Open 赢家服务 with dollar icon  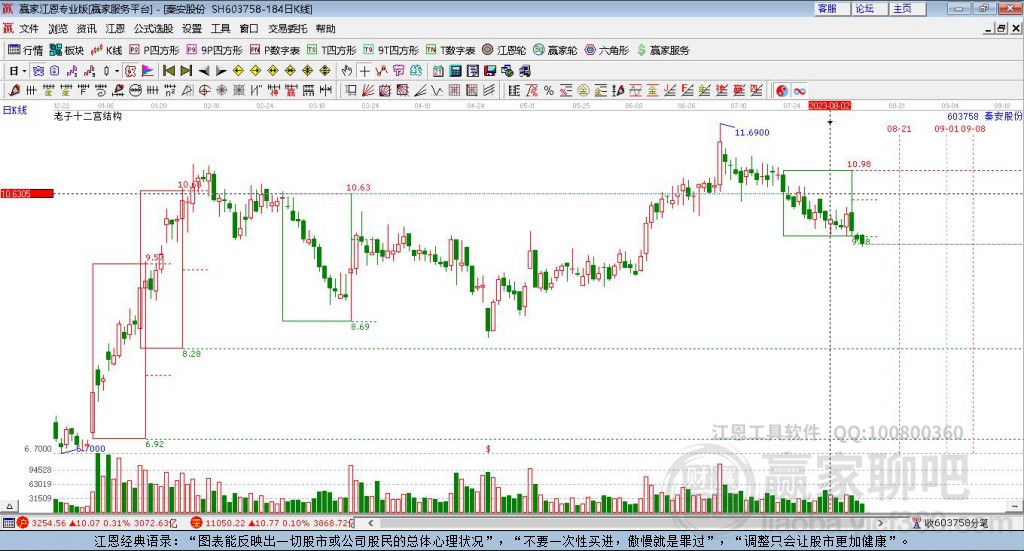point(664,50)
